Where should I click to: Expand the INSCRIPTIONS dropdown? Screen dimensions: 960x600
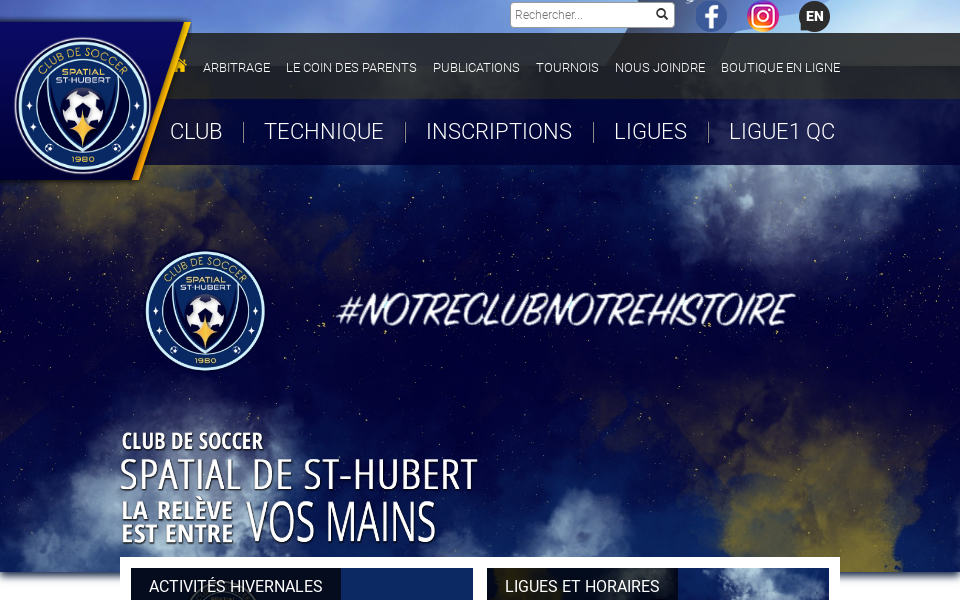499,131
